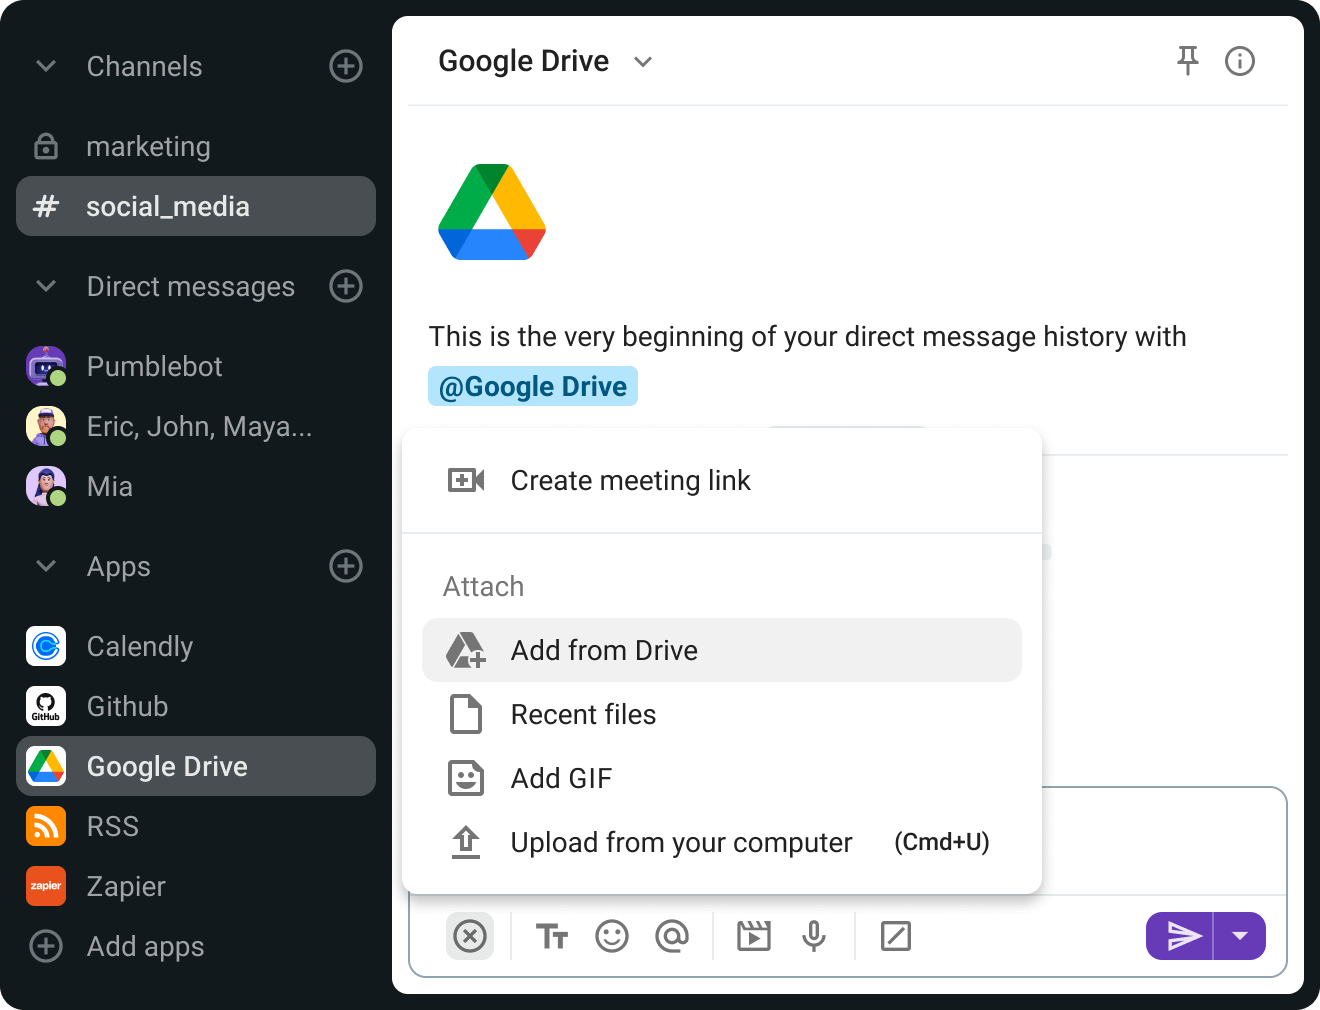Click the @Google Drive mention
The image size is (1320, 1010).
(x=533, y=386)
